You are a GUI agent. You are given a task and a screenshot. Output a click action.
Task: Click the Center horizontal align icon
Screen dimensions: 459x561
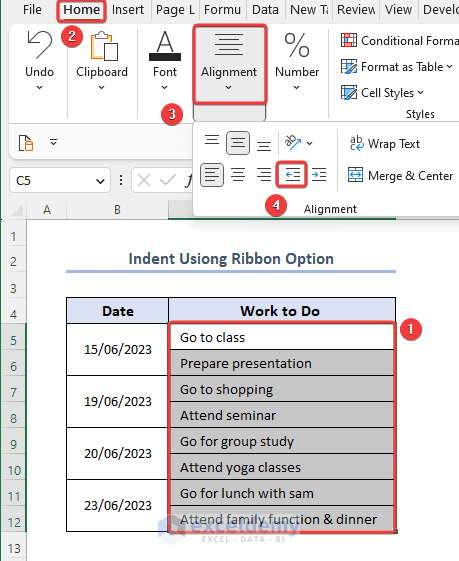pos(238,175)
